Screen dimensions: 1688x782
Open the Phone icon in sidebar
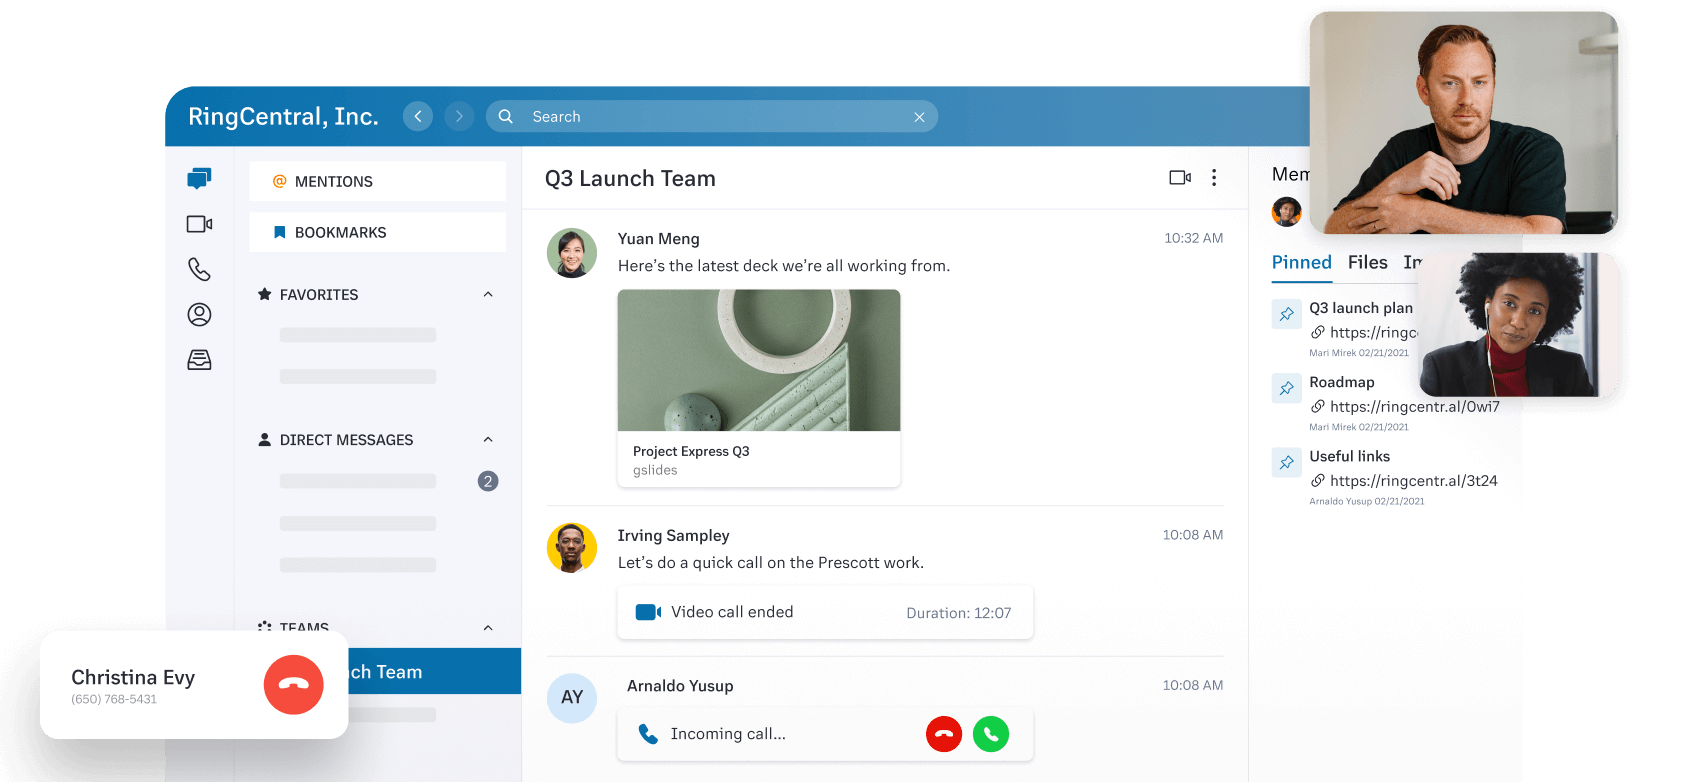point(199,269)
